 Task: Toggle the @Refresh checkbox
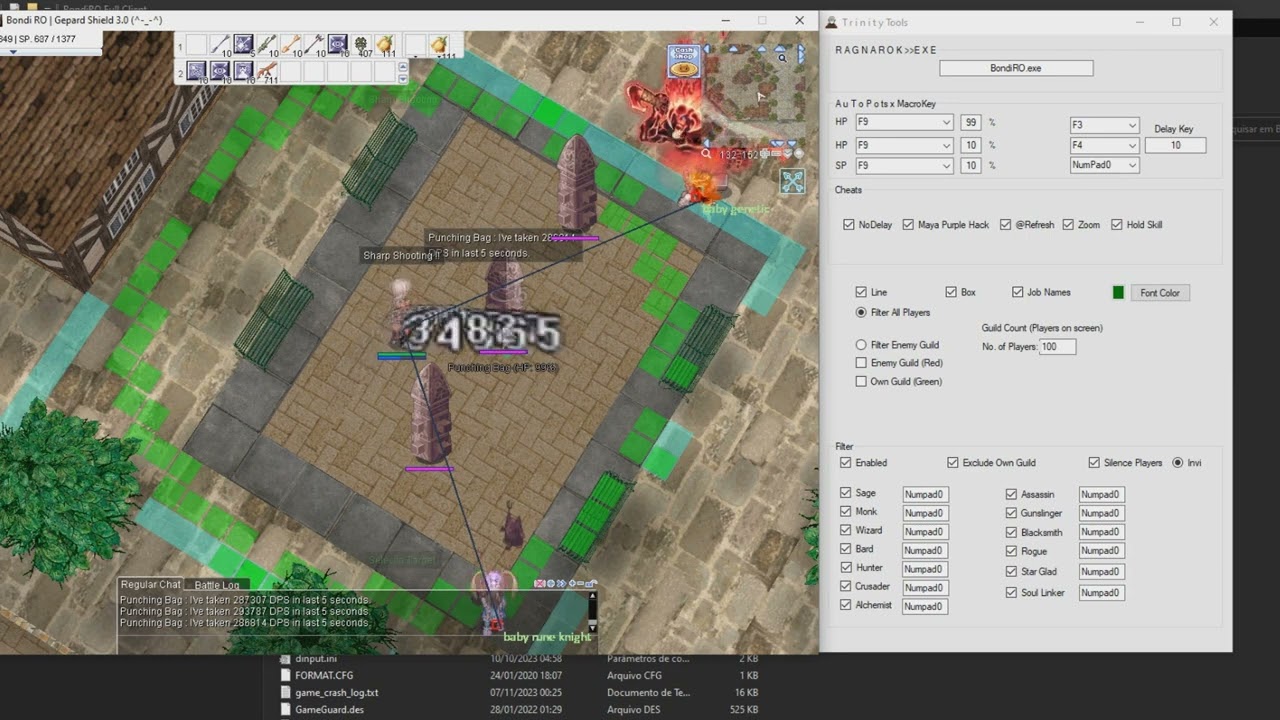click(x=1006, y=225)
